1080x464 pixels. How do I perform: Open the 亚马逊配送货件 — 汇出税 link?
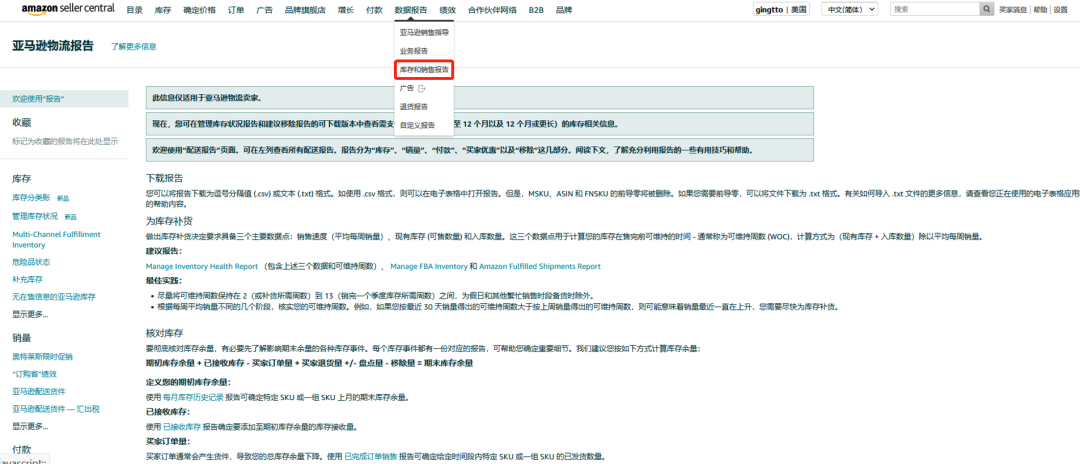(56, 409)
